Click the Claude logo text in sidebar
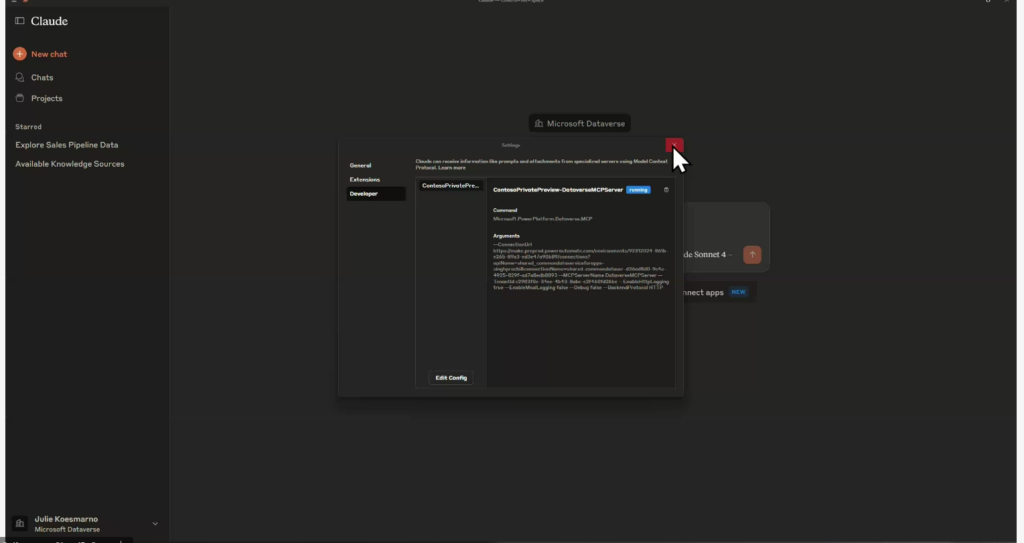The width and height of the screenshot is (1024, 543). [49, 21]
